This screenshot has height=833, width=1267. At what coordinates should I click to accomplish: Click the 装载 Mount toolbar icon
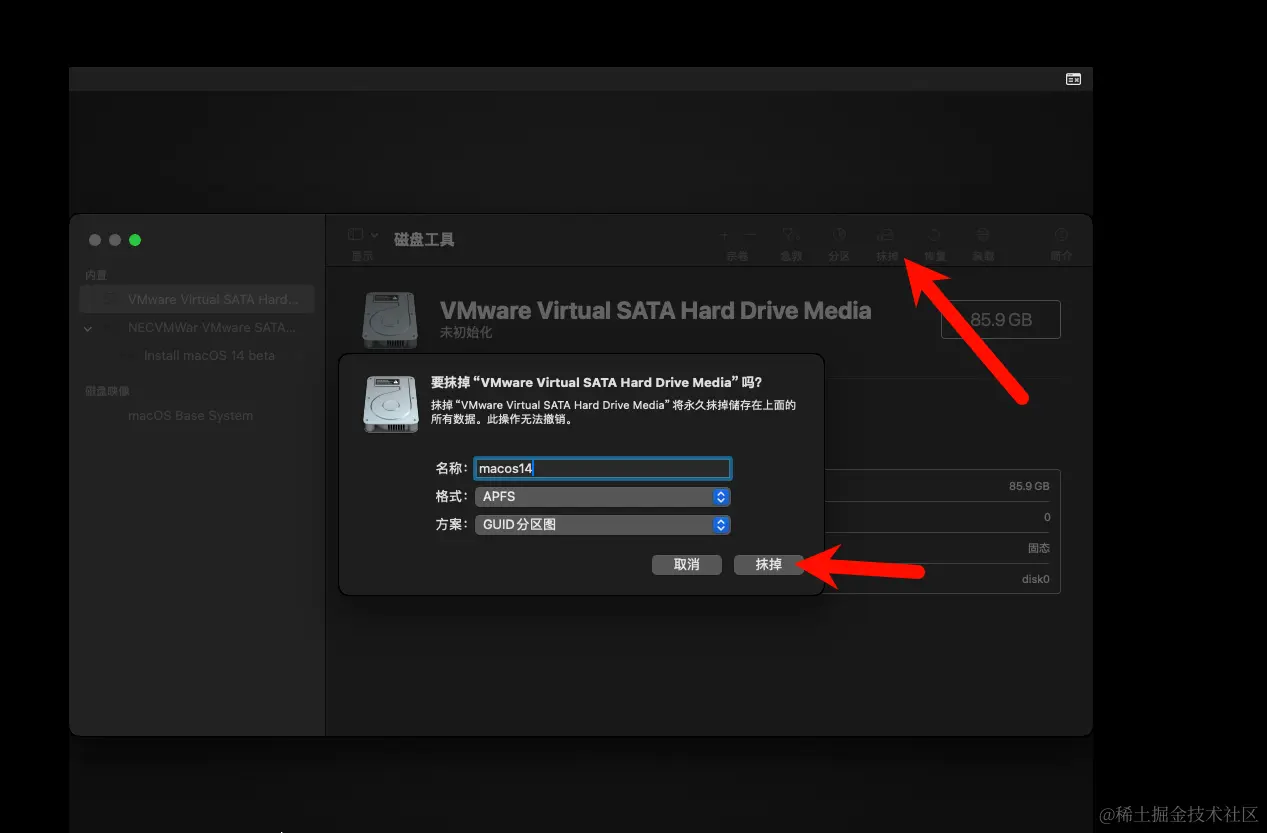click(983, 235)
